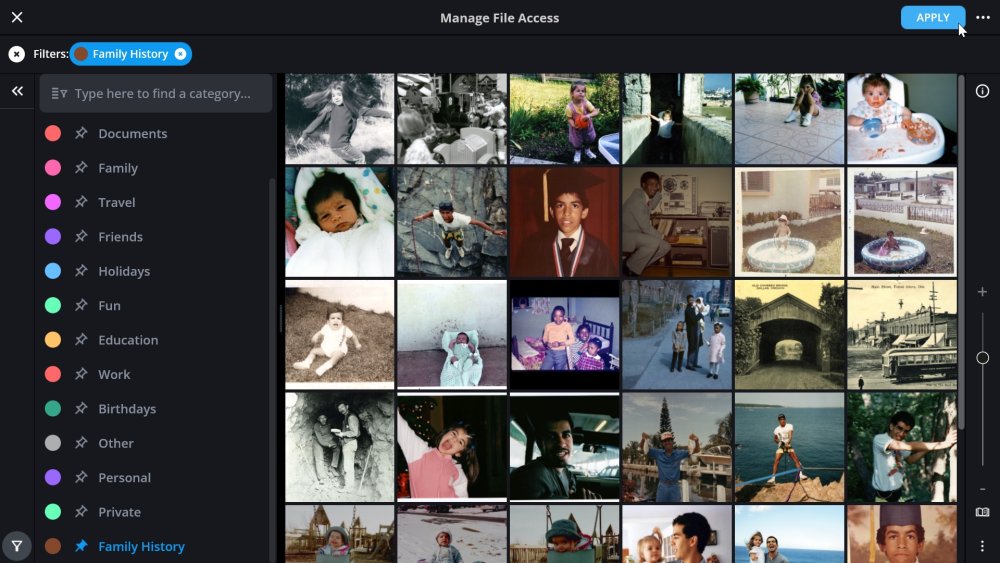
Task: Select the Holidays category
Action: pos(124,271)
